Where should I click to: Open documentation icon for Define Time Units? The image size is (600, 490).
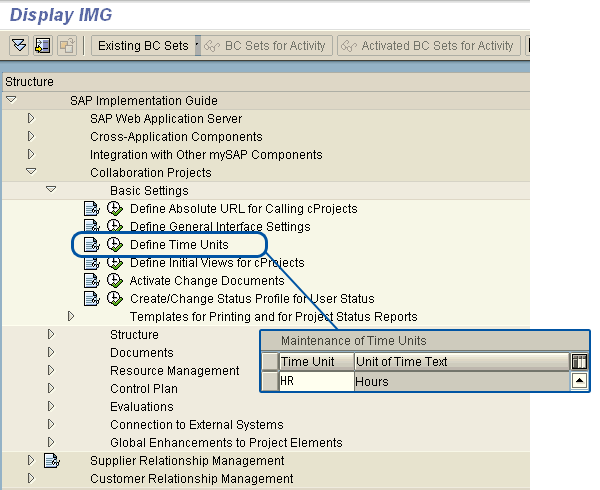click(92, 244)
